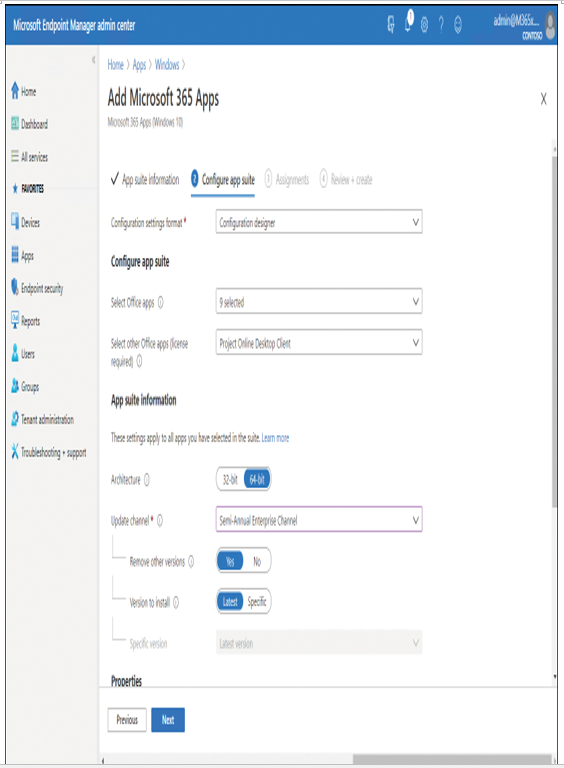Open the Groups sidebar icon
This screenshot has width=564, height=768.
[15, 386]
